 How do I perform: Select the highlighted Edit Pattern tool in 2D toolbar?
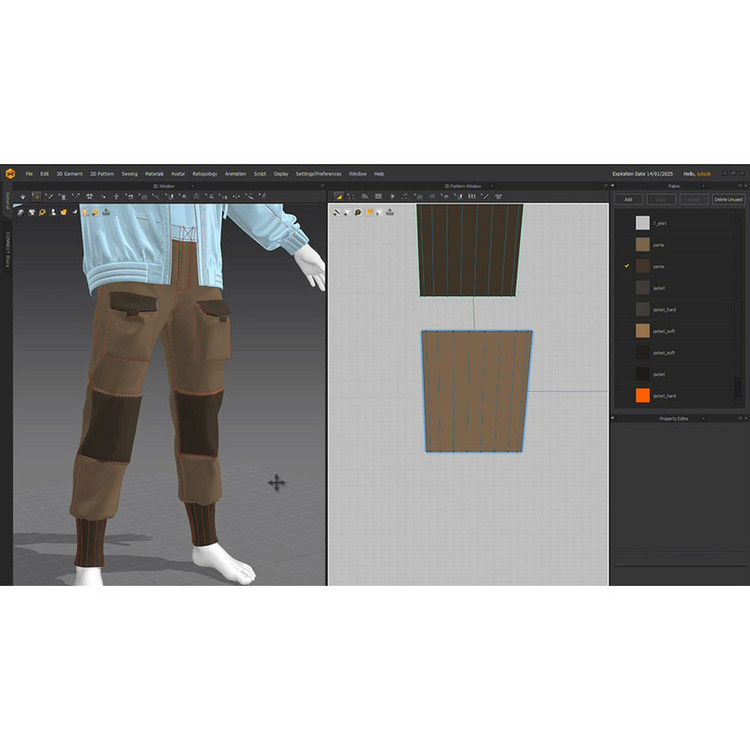pos(339,197)
